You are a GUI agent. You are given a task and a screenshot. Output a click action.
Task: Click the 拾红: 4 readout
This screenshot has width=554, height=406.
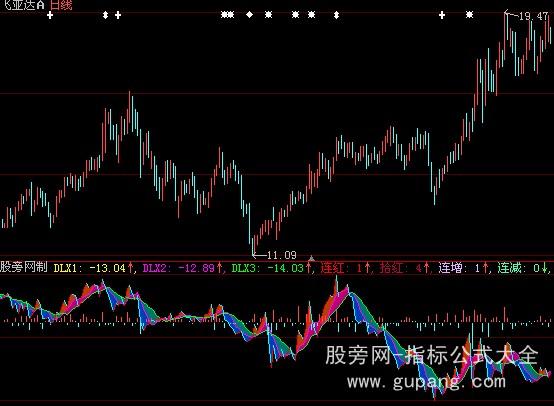click(x=401, y=268)
